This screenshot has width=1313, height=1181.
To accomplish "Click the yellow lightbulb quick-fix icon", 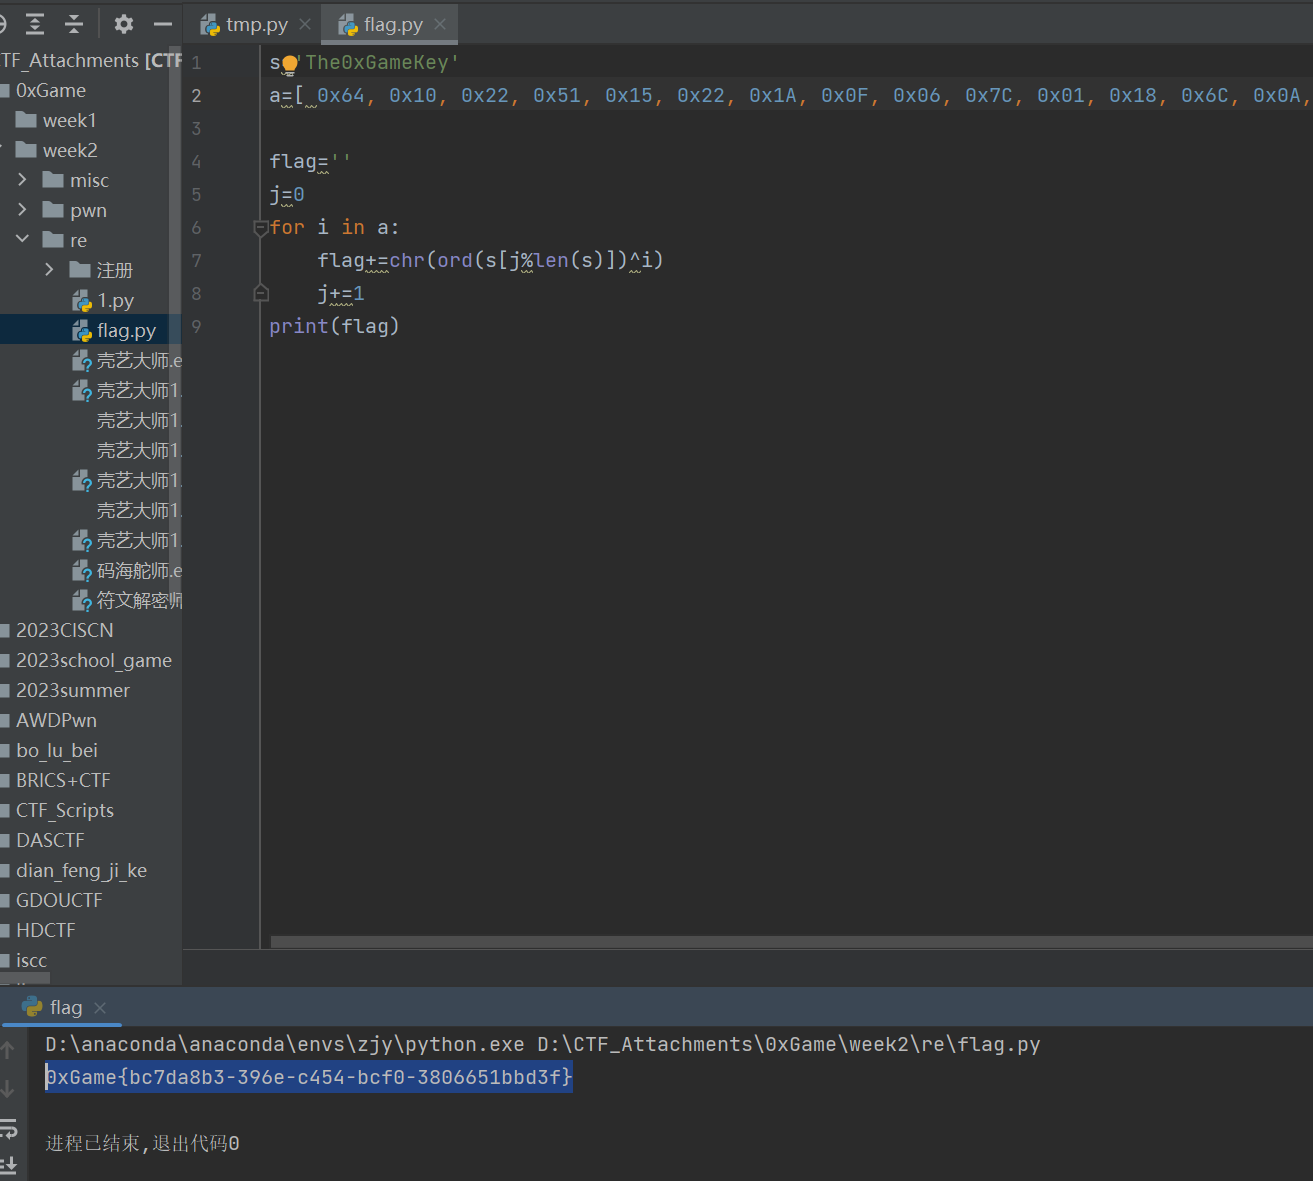I will click(290, 64).
